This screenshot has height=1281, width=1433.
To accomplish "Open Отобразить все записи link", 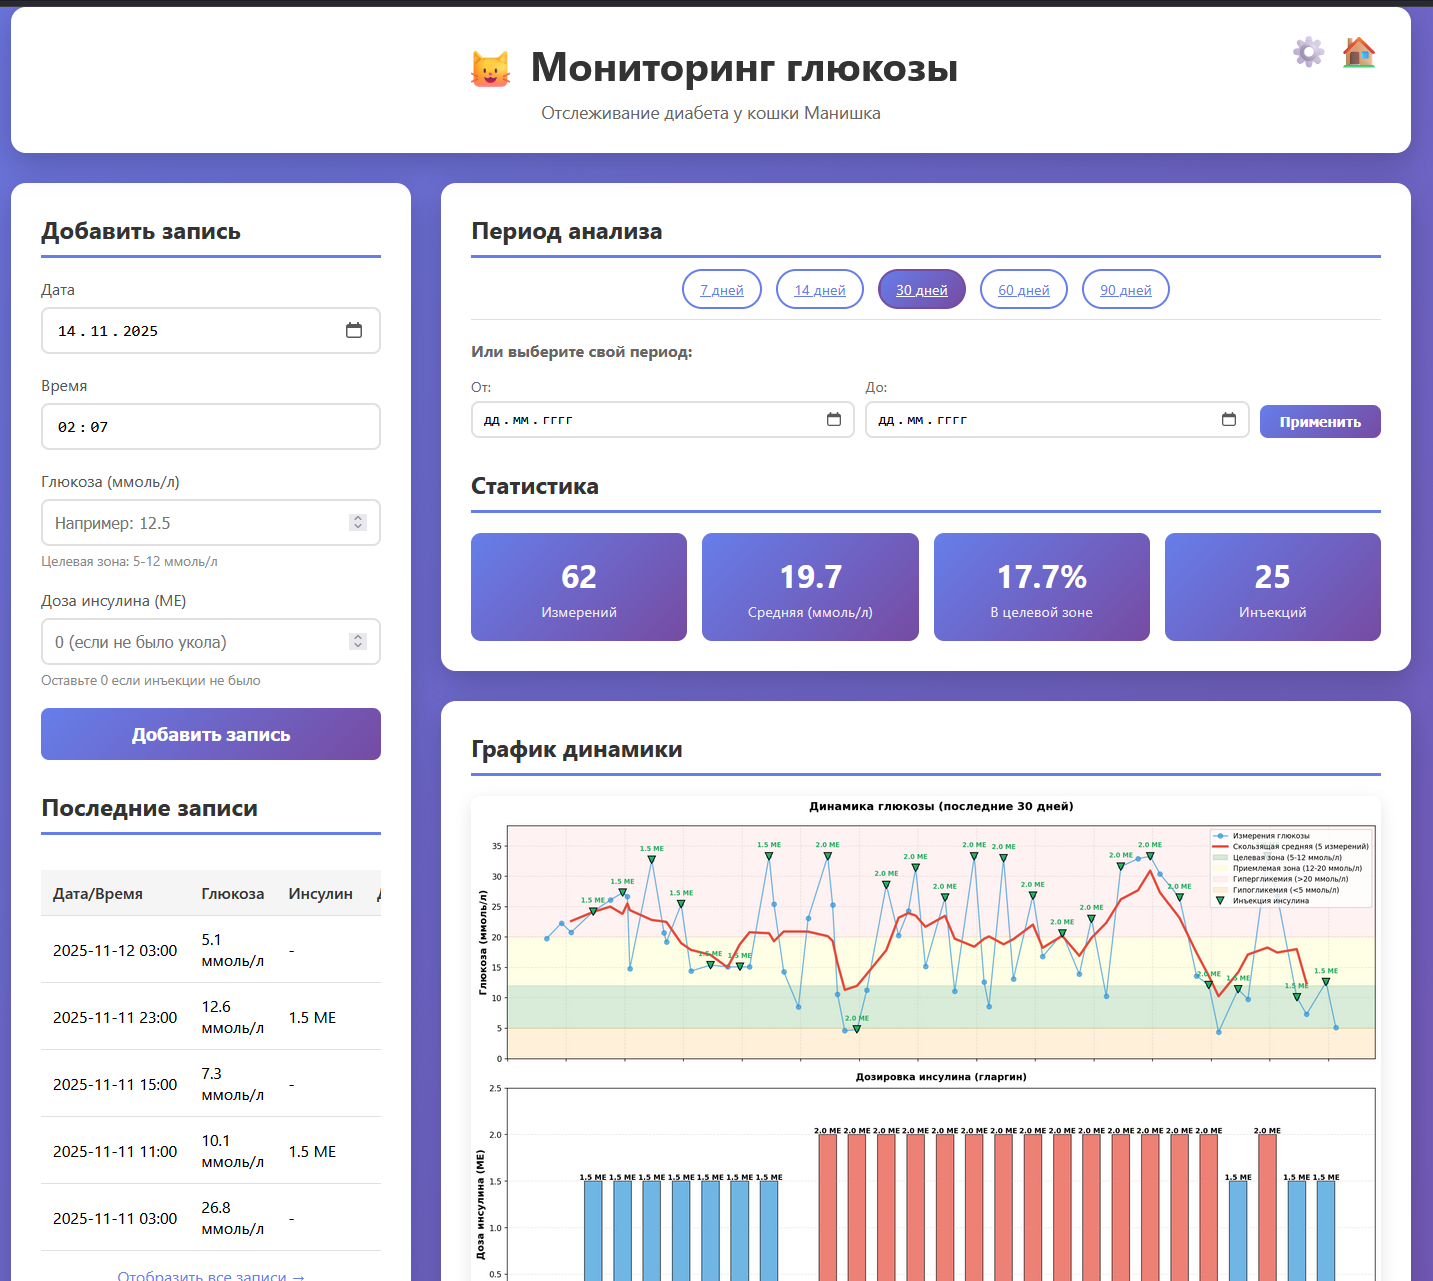I will (210, 1275).
